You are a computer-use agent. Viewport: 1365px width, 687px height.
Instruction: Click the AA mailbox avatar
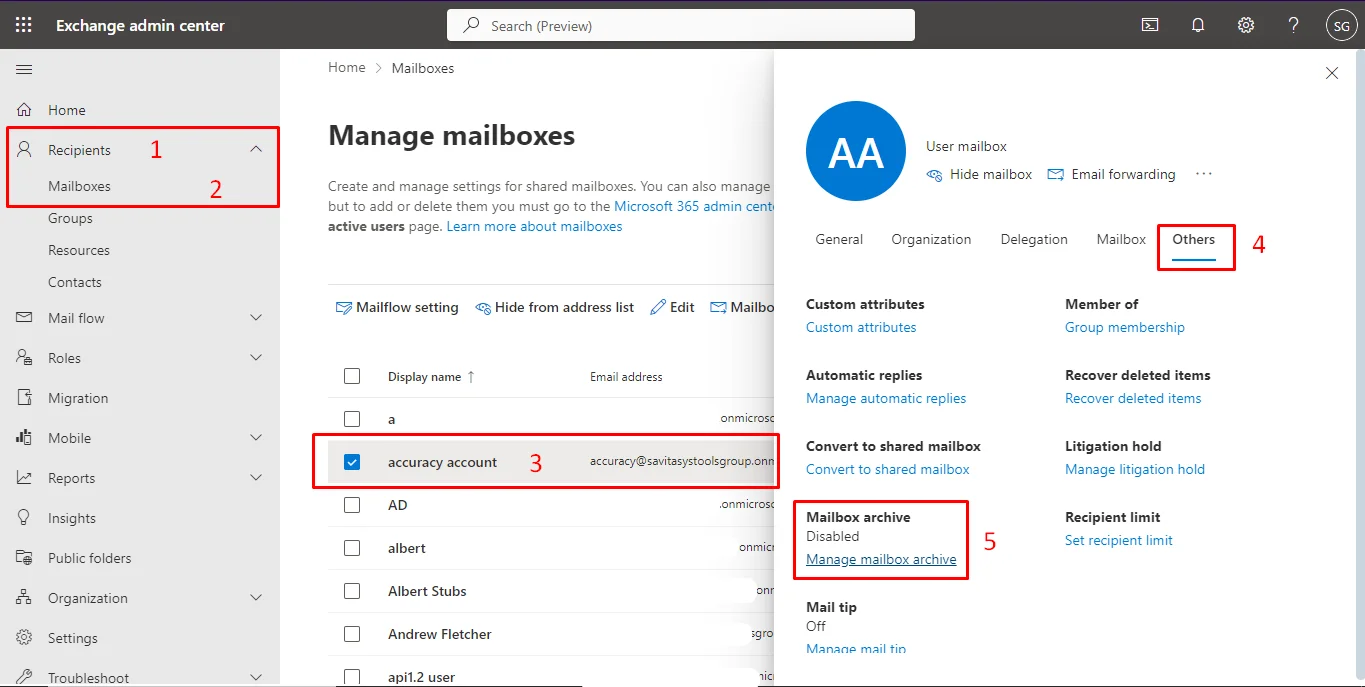point(856,151)
